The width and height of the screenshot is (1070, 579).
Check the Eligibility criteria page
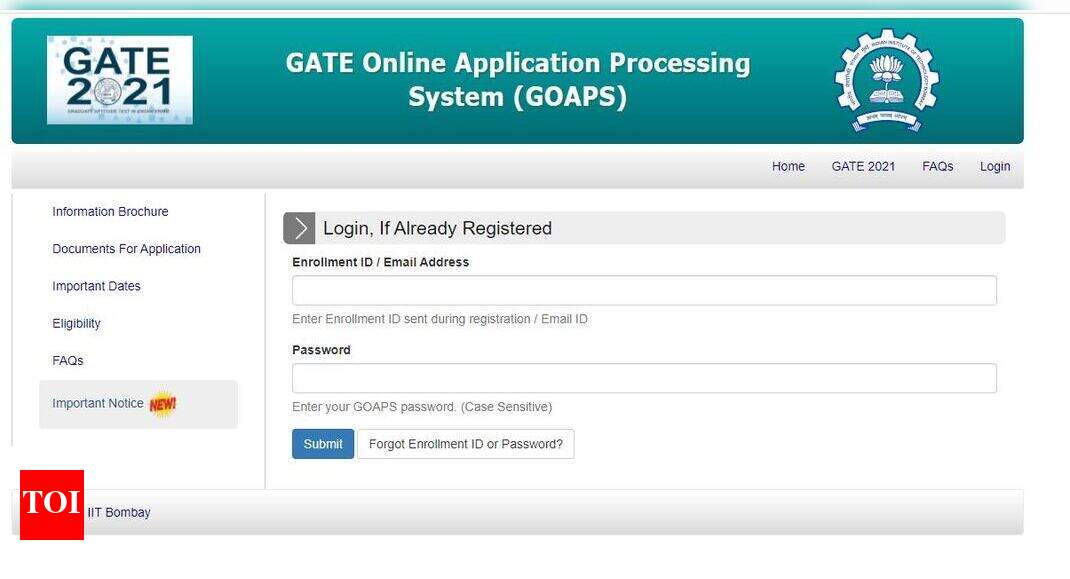click(x=76, y=323)
